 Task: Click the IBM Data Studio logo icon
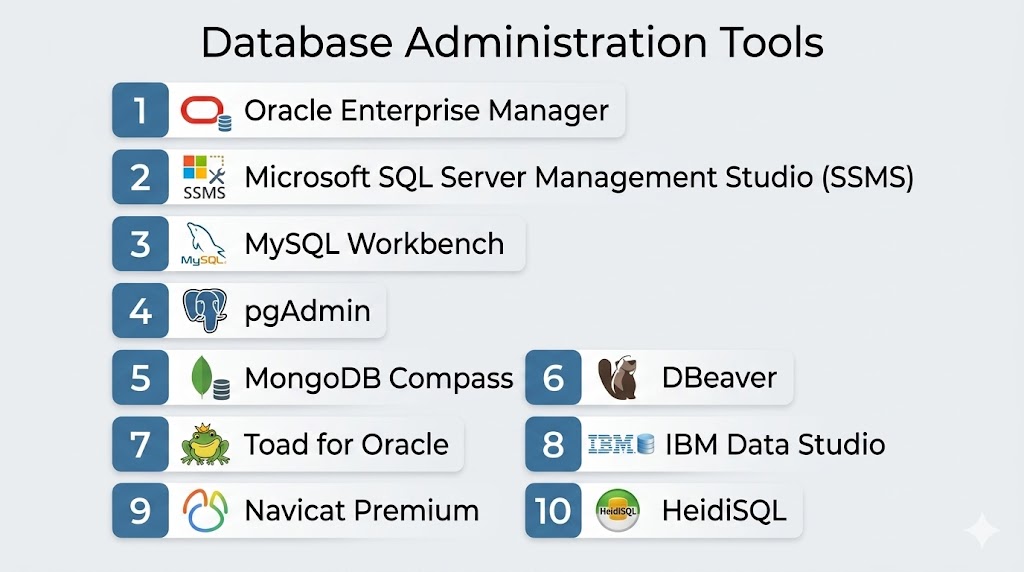pyautogui.click(x=620, y=445)
